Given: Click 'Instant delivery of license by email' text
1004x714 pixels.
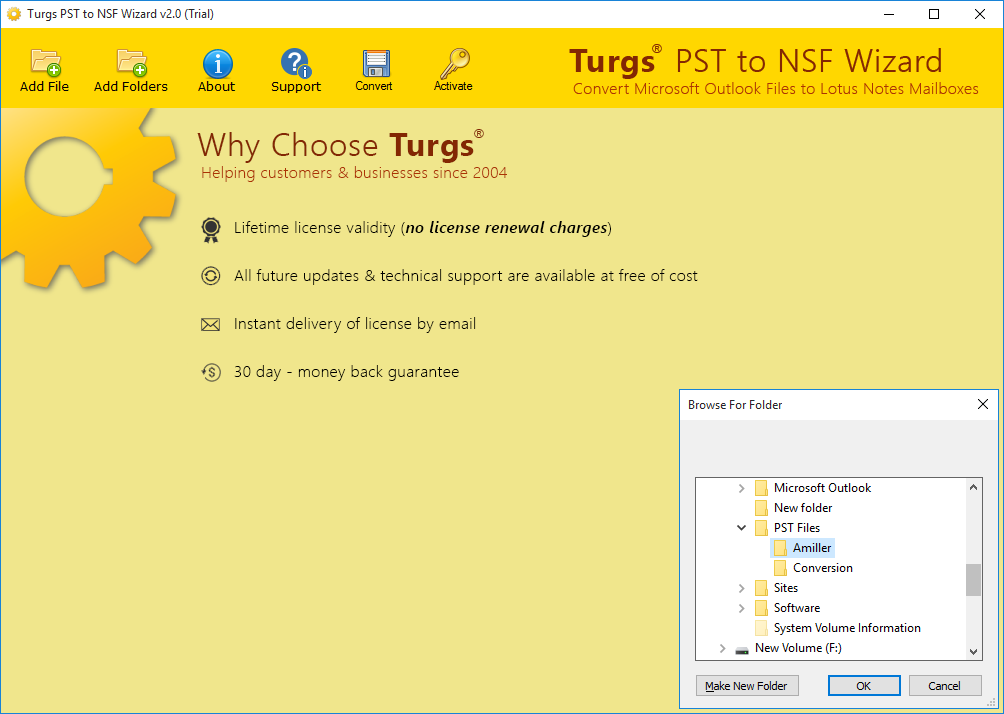Looking at the screenshot, I should [355, 324].
